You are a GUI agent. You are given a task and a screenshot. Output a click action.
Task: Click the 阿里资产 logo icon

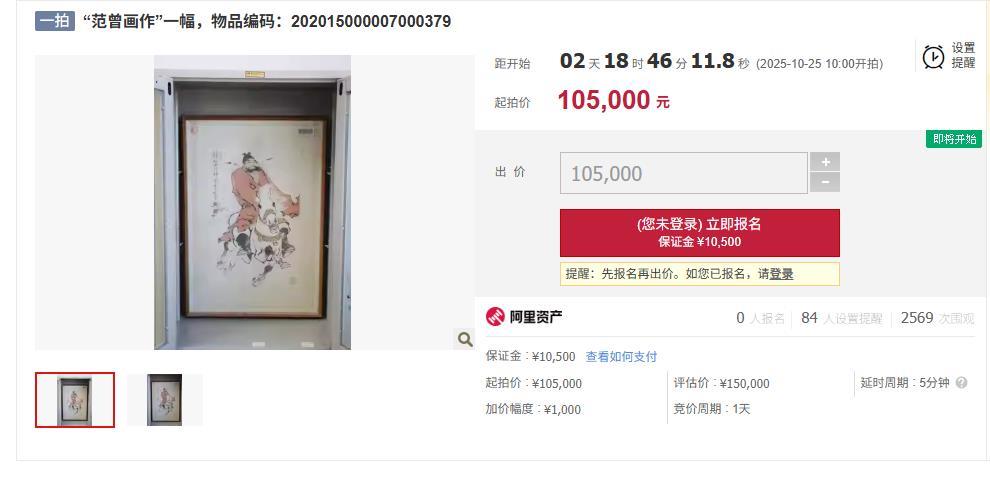pos(495,317)
